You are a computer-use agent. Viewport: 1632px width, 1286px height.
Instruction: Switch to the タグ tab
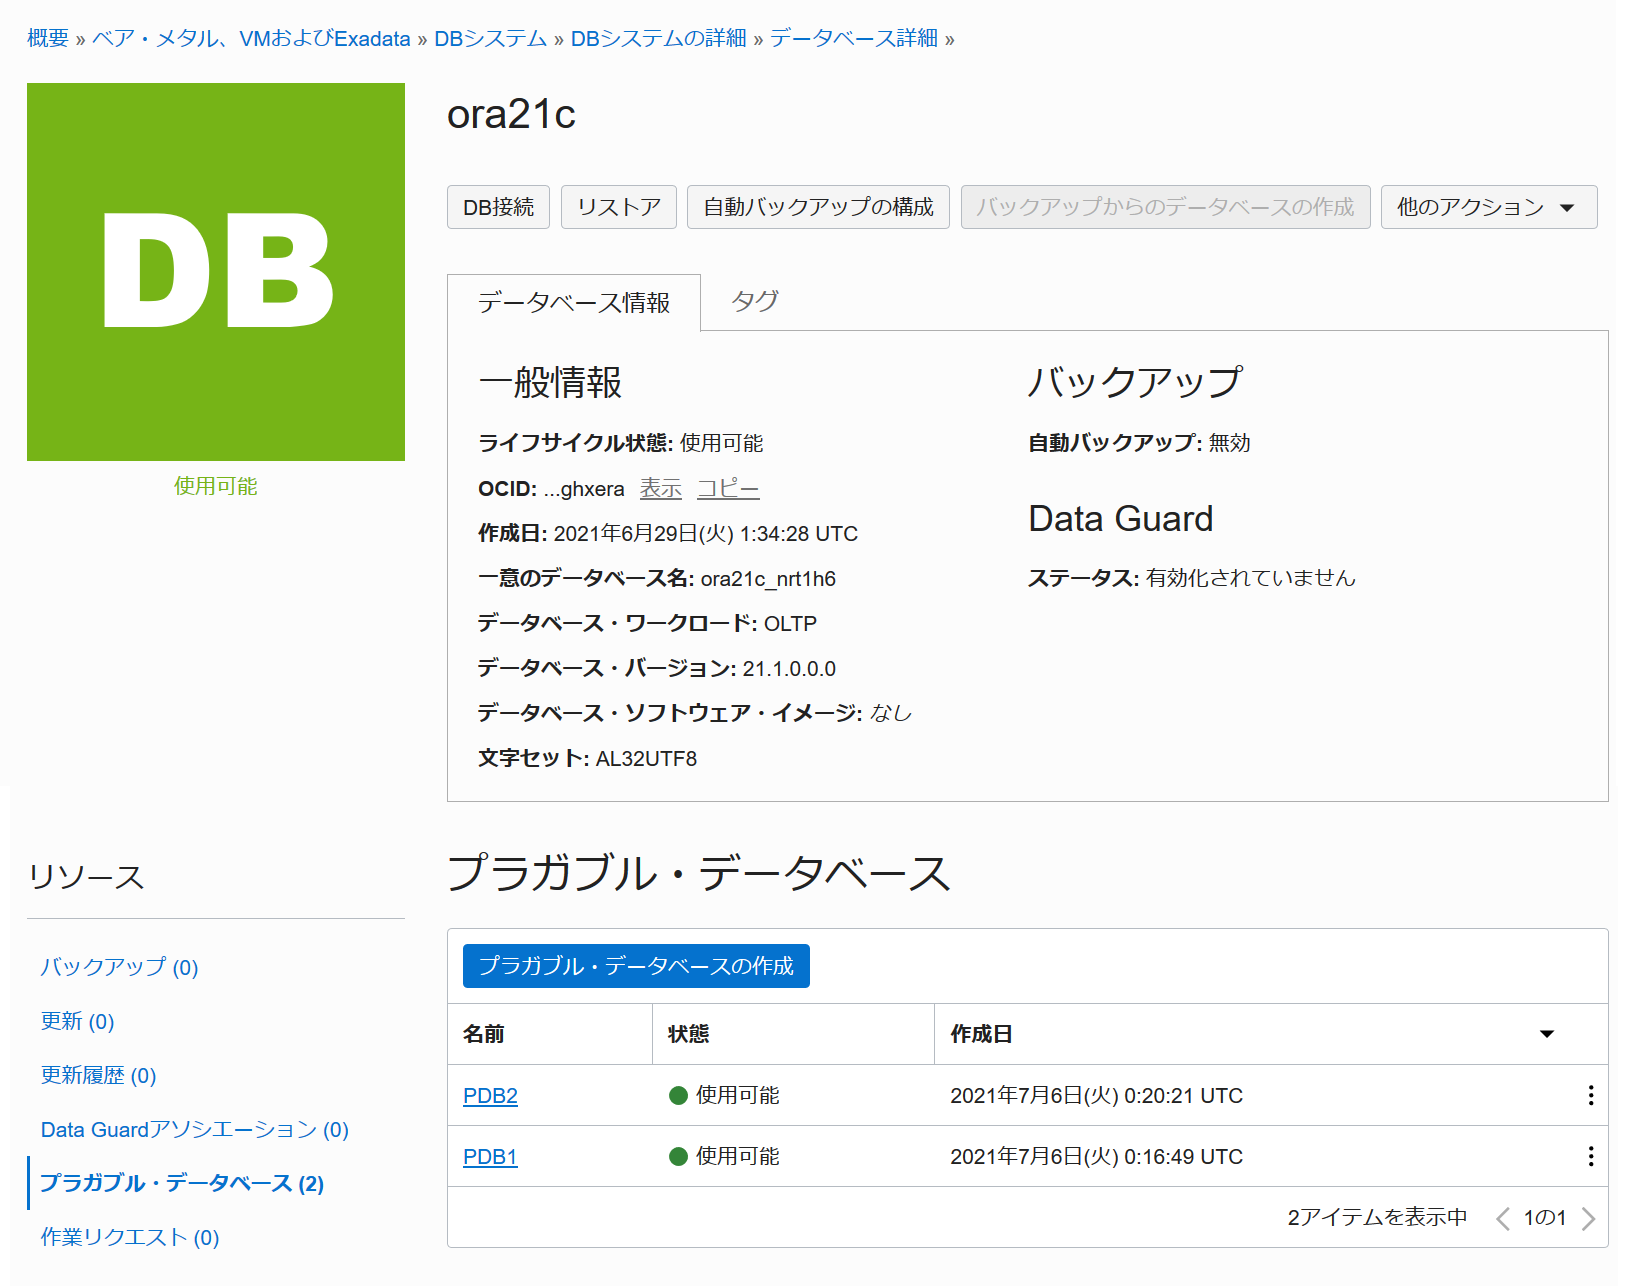(x=754, y=301)
